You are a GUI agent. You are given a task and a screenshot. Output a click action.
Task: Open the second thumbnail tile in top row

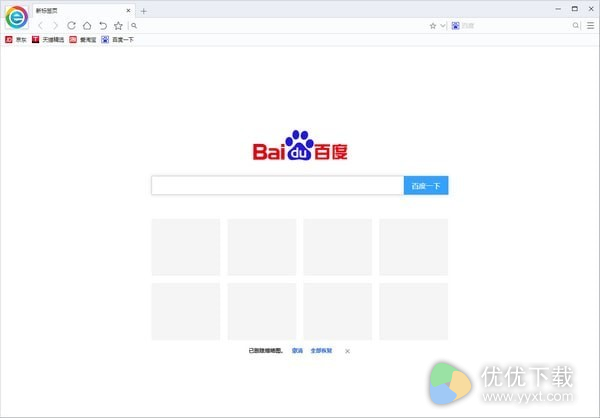tap(262, 247)
